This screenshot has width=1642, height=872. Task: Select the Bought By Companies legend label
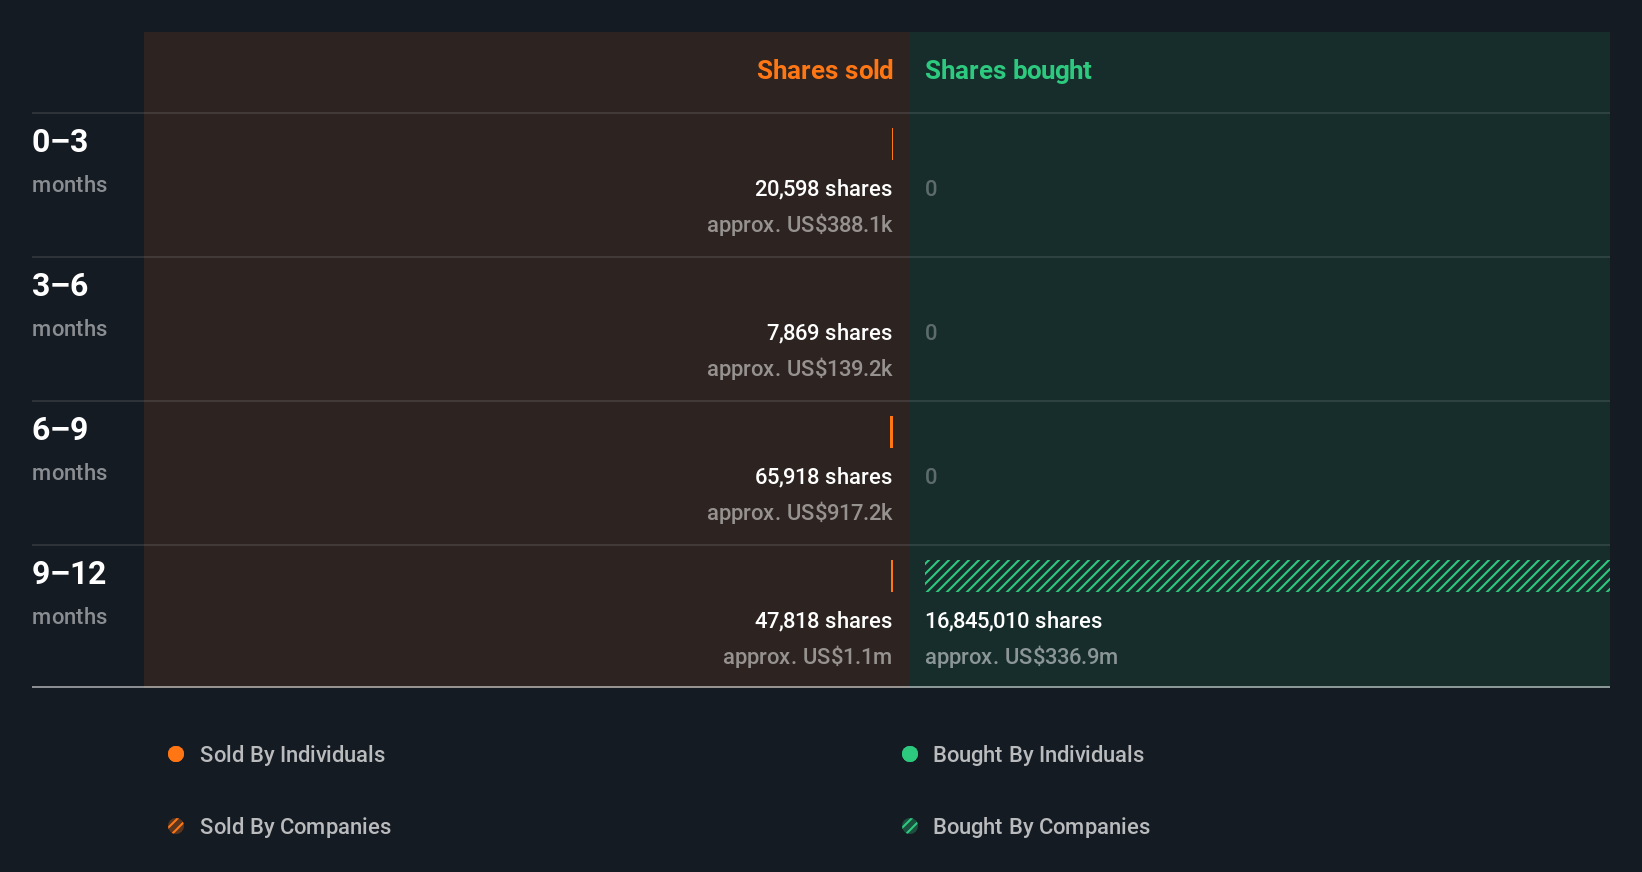(x=1041, y=826)
